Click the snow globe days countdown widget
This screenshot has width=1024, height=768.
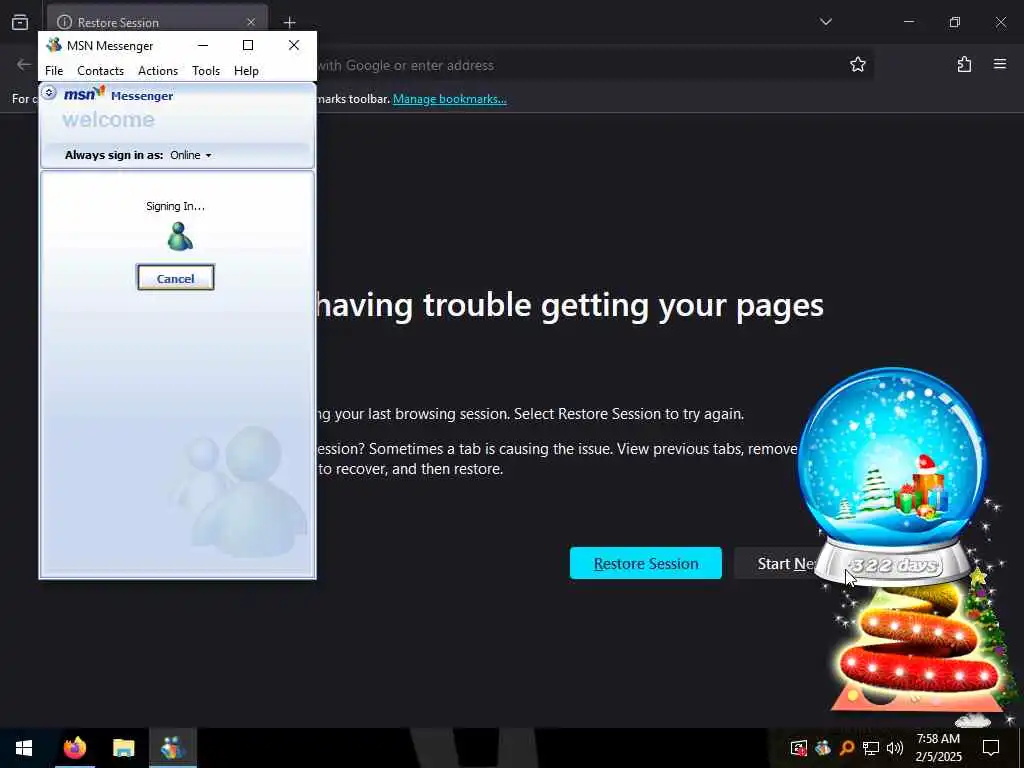tap(892, 477)
